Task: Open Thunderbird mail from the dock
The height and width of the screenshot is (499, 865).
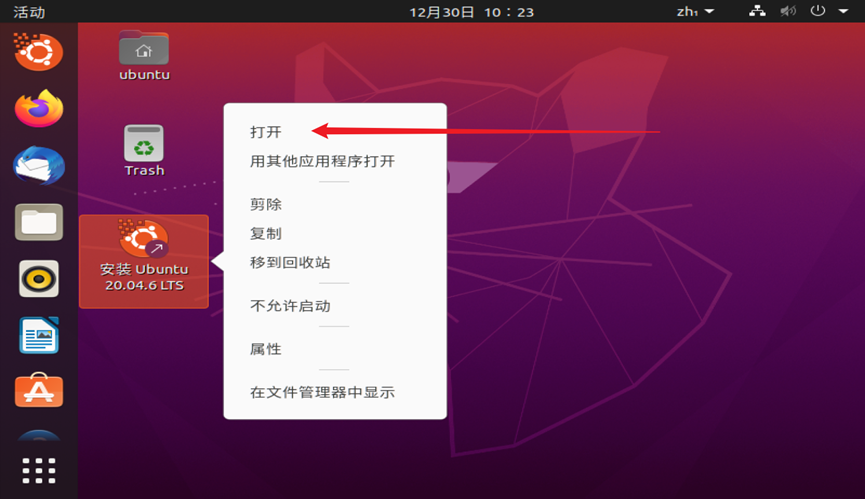Action: tap(39, 165)
